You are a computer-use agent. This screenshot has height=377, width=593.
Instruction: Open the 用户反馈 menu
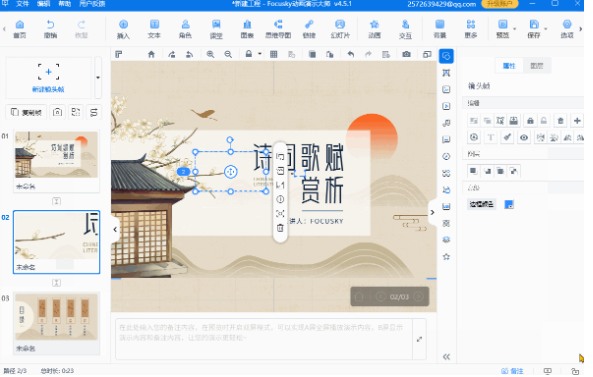tap(92, 4)
